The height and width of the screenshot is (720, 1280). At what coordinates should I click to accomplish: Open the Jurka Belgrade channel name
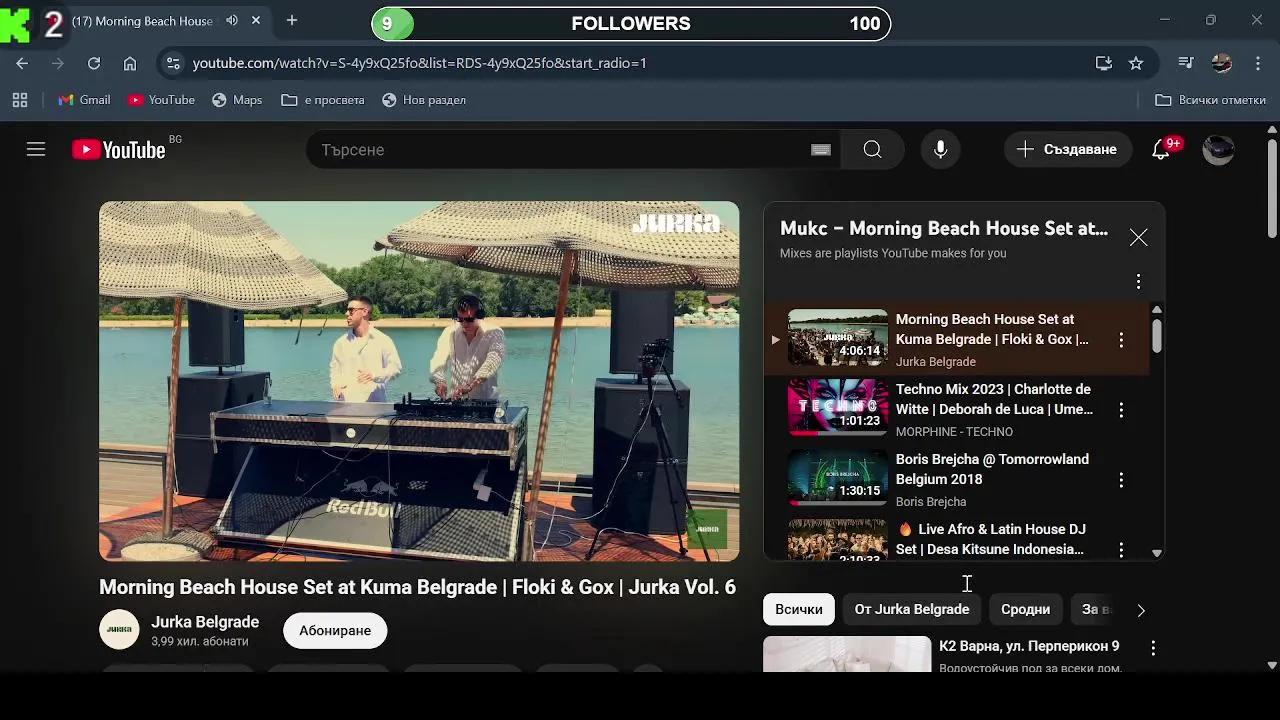coord(205,622)
